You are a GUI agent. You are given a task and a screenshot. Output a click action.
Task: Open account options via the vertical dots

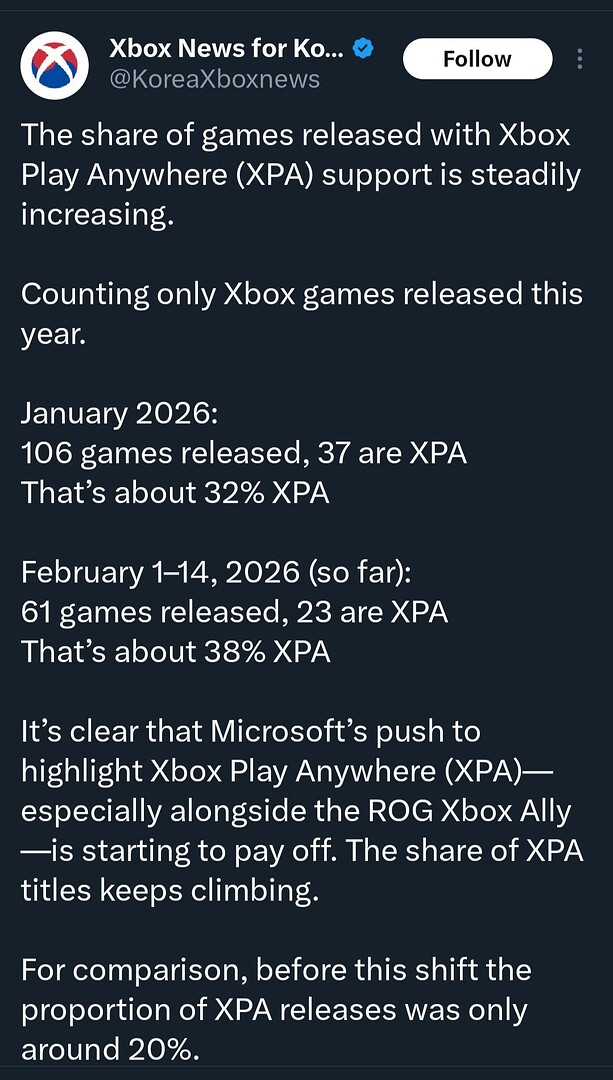[579, 58]
